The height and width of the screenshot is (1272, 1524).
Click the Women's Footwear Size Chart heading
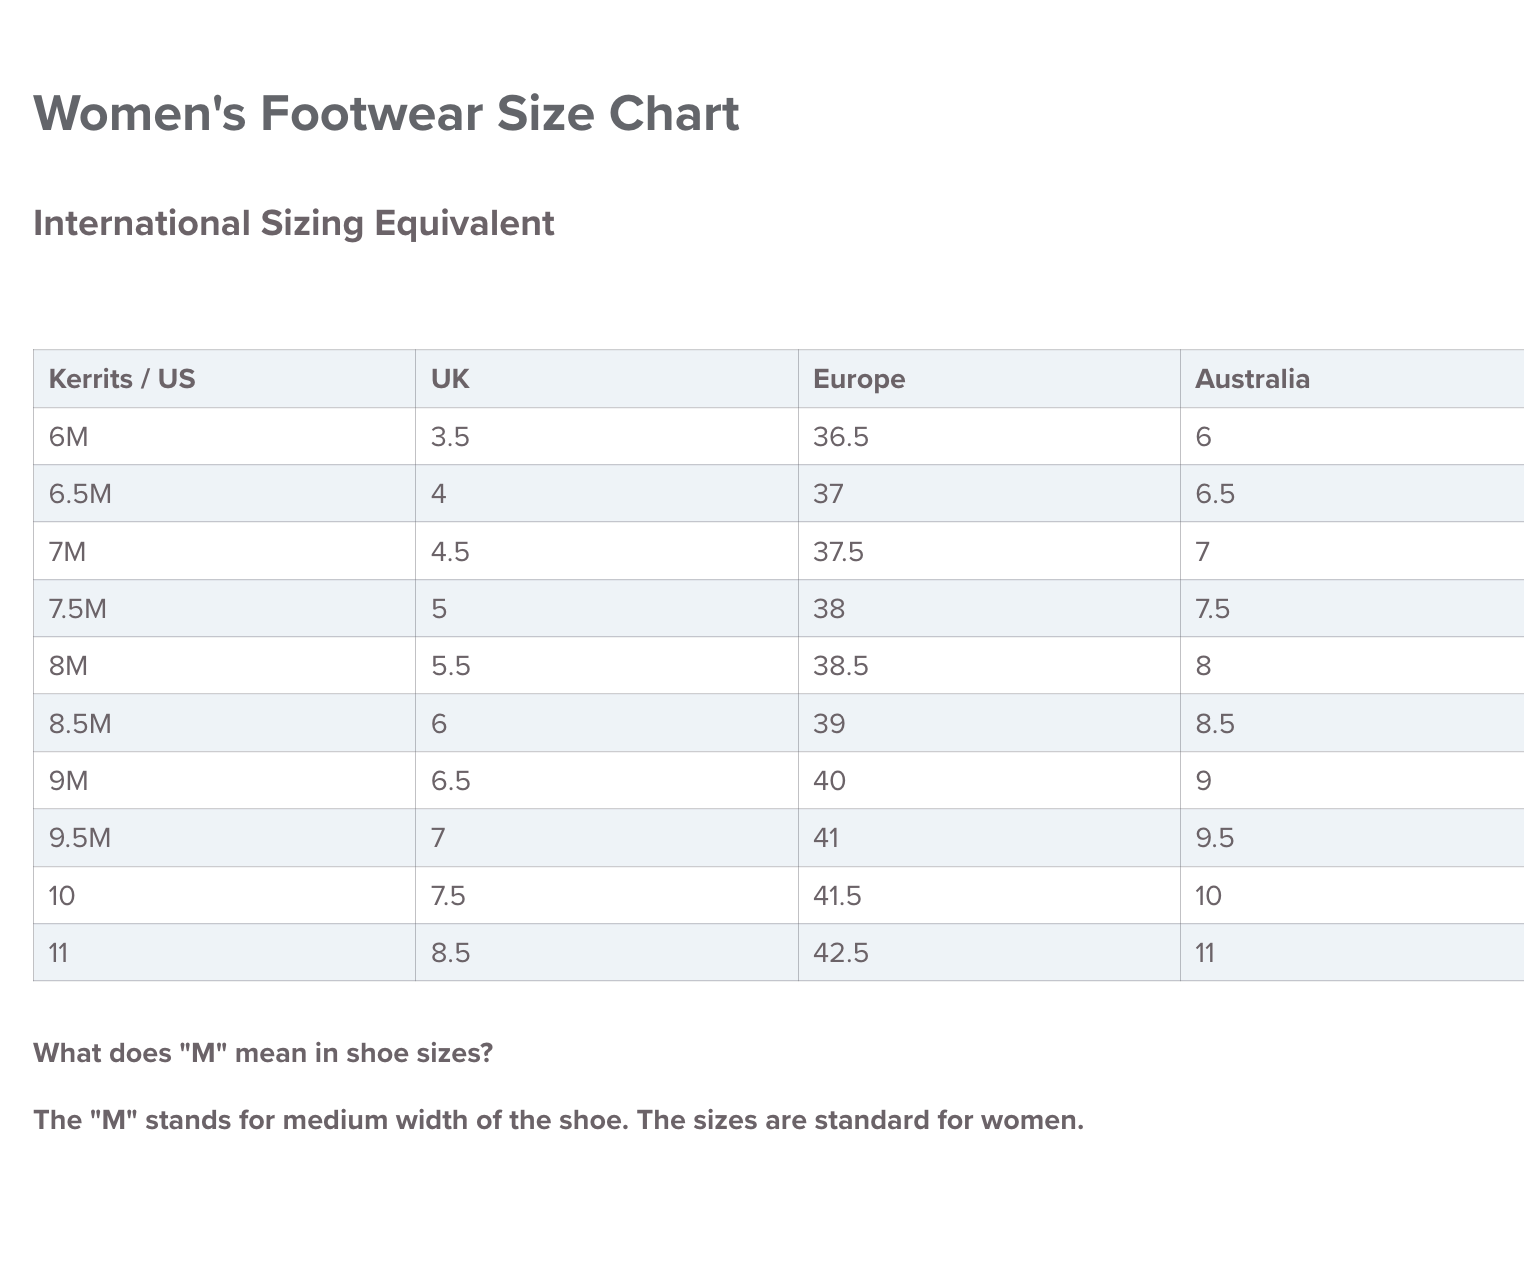(x=386, y=113)
